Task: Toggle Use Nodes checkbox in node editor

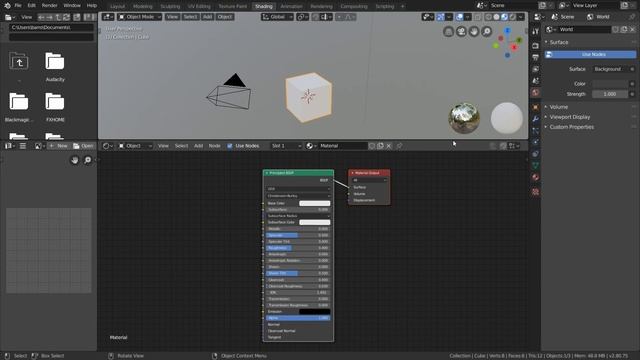Action: pyautogui.click(x=230, y=146)
